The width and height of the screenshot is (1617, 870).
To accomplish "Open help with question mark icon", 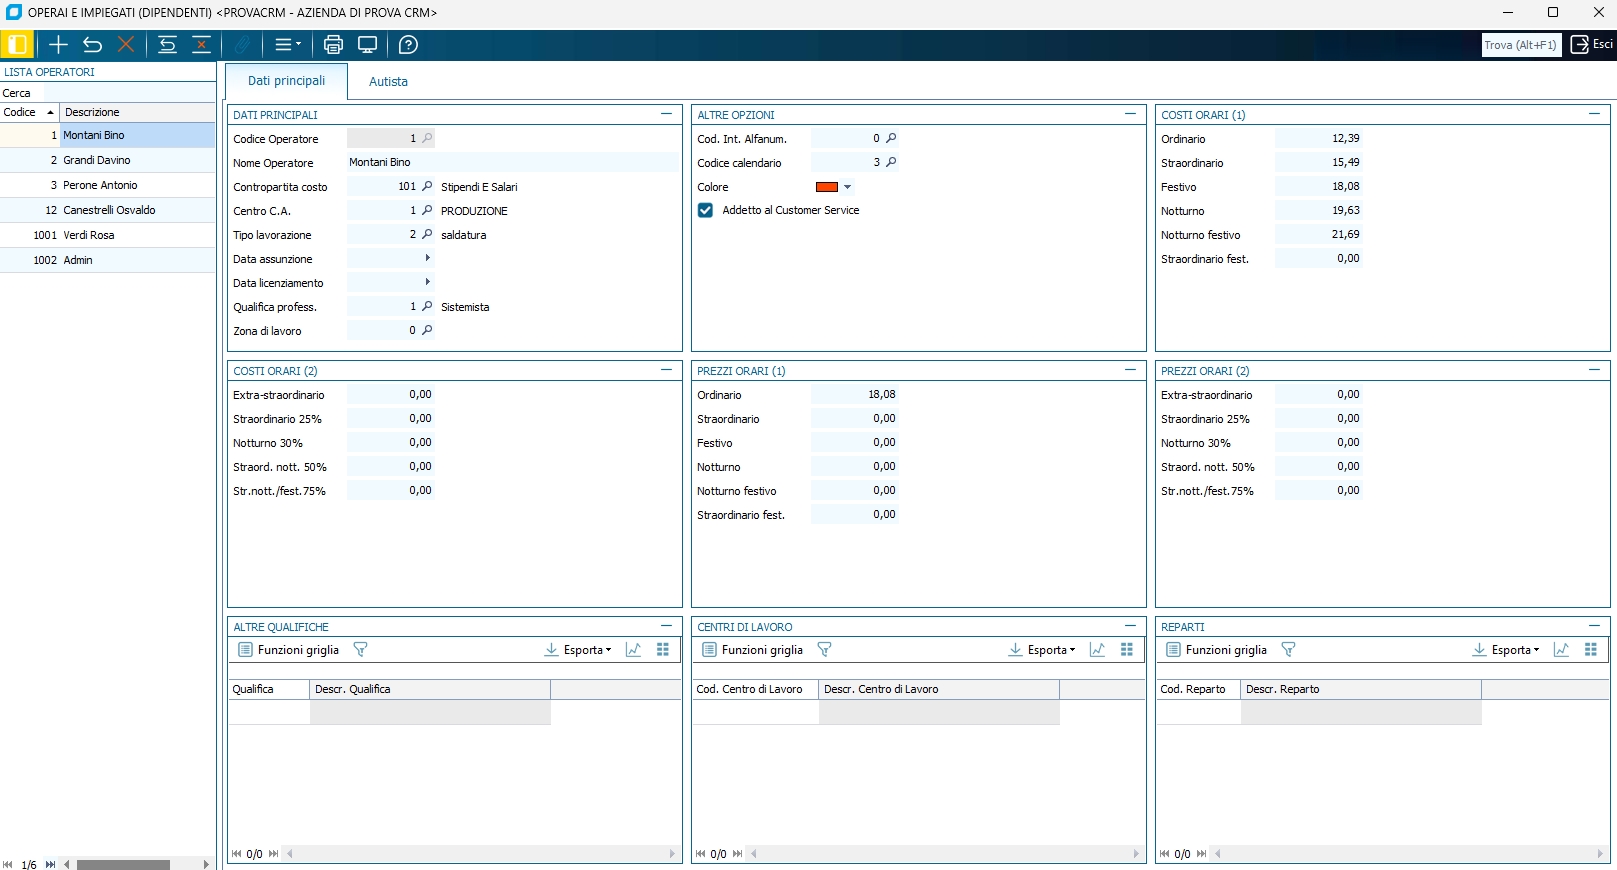I will [408, 45].
